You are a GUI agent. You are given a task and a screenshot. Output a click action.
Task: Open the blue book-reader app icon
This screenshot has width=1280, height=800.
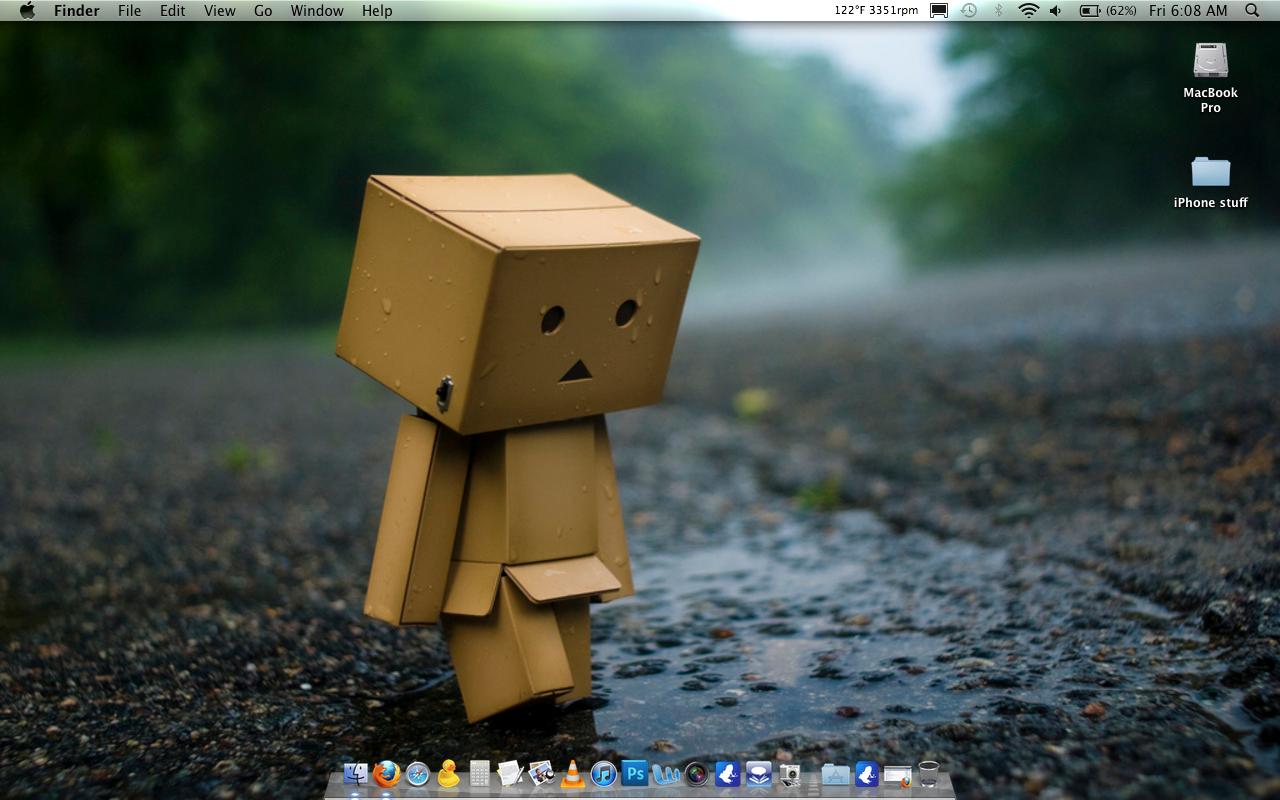click(758, 774)
